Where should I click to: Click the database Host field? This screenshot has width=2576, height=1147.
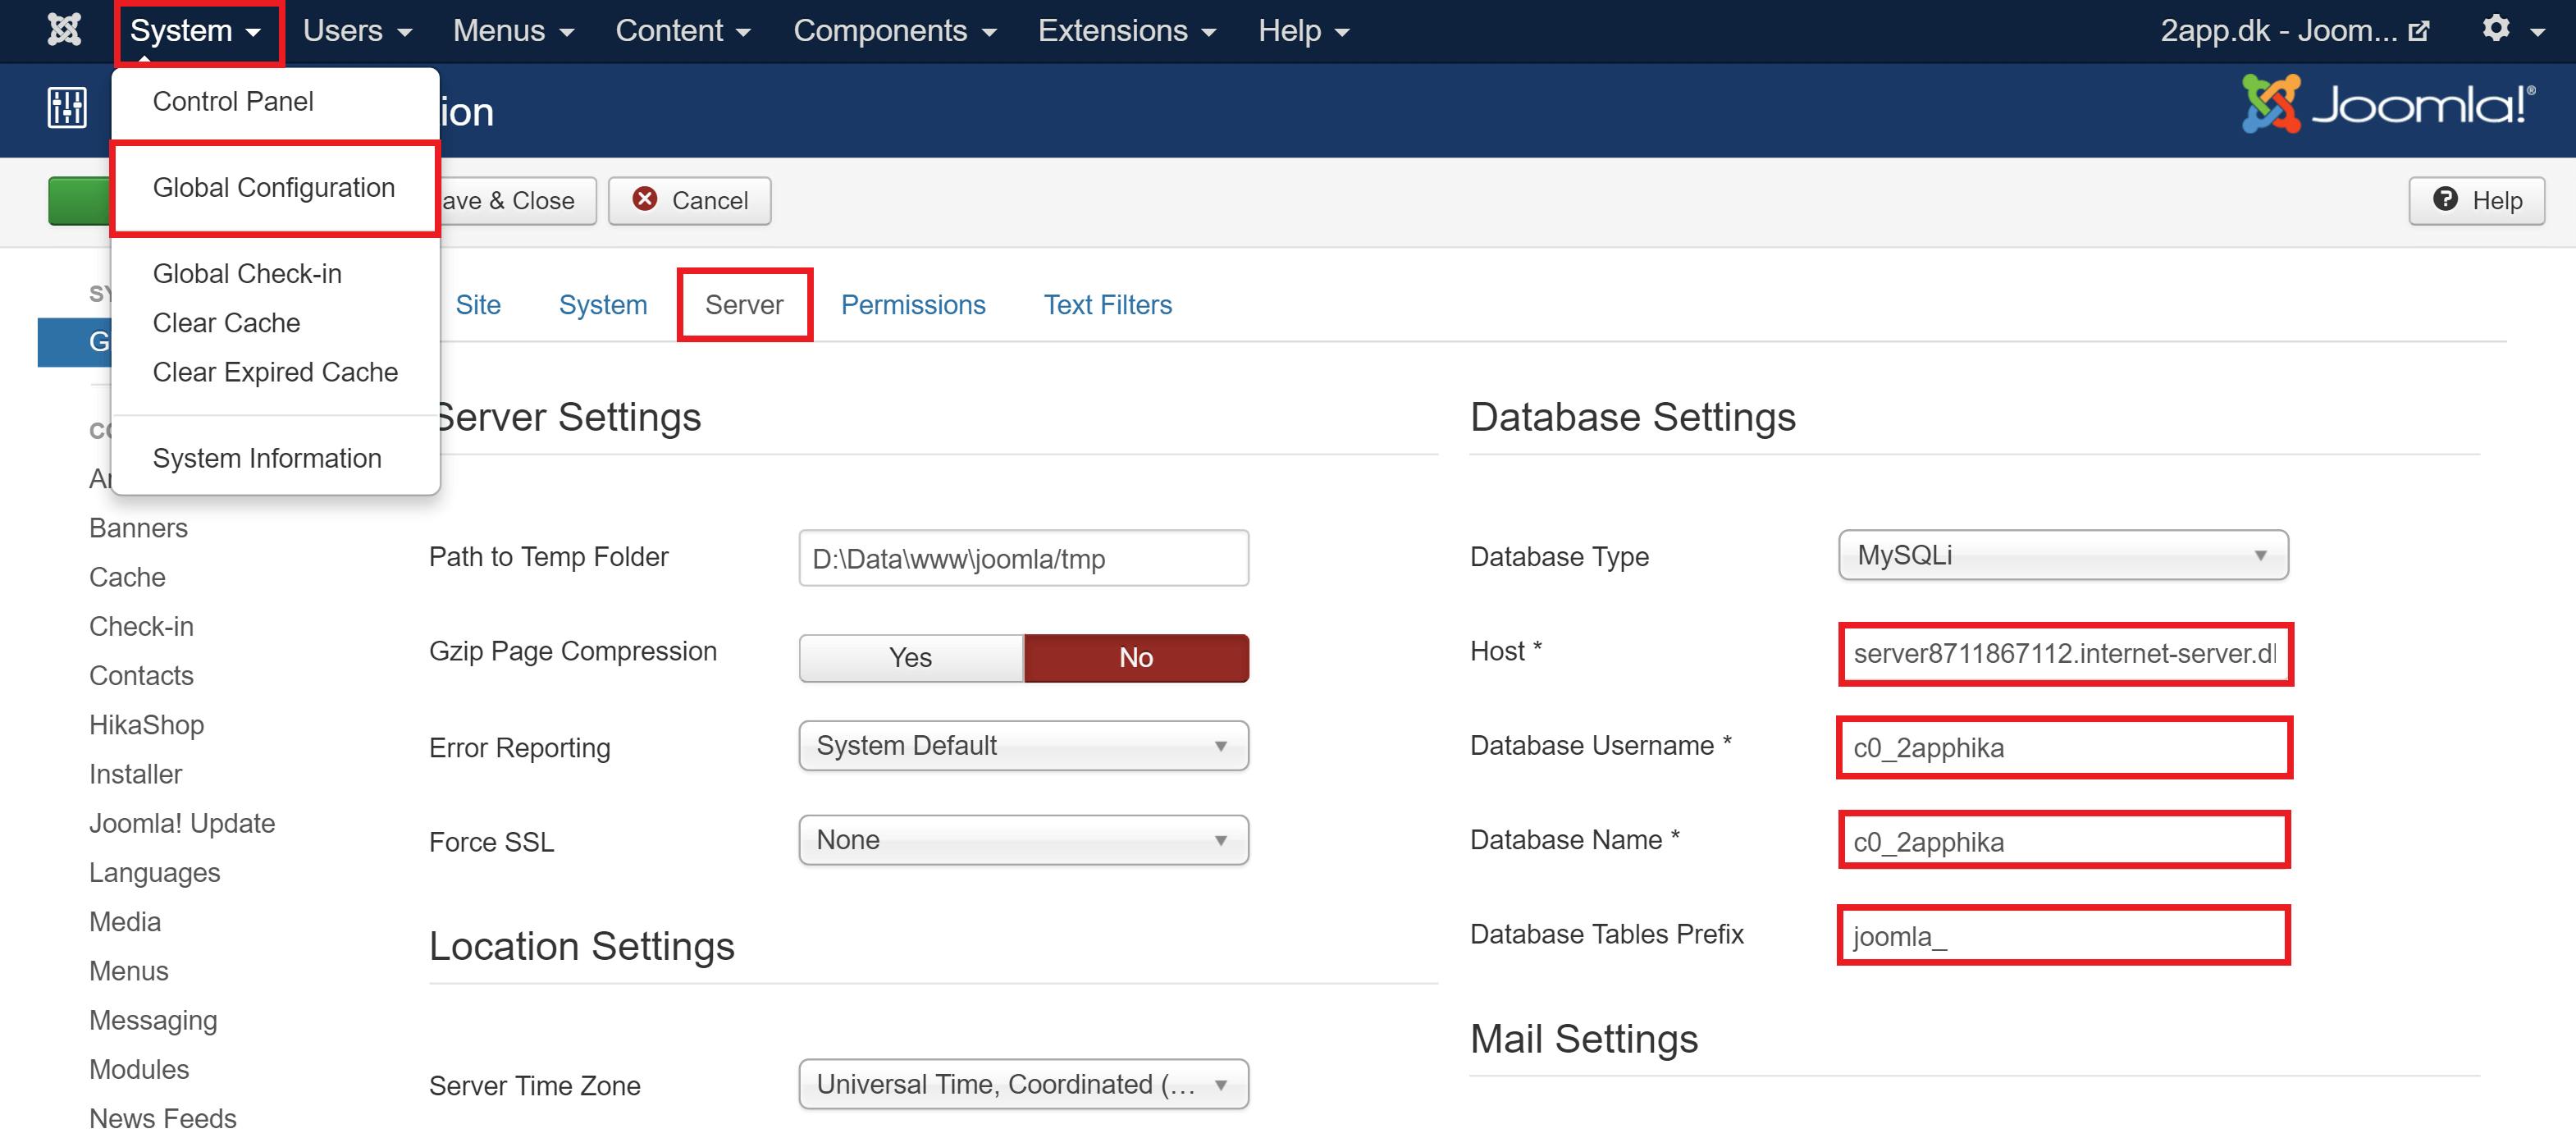click(2065, 653)
